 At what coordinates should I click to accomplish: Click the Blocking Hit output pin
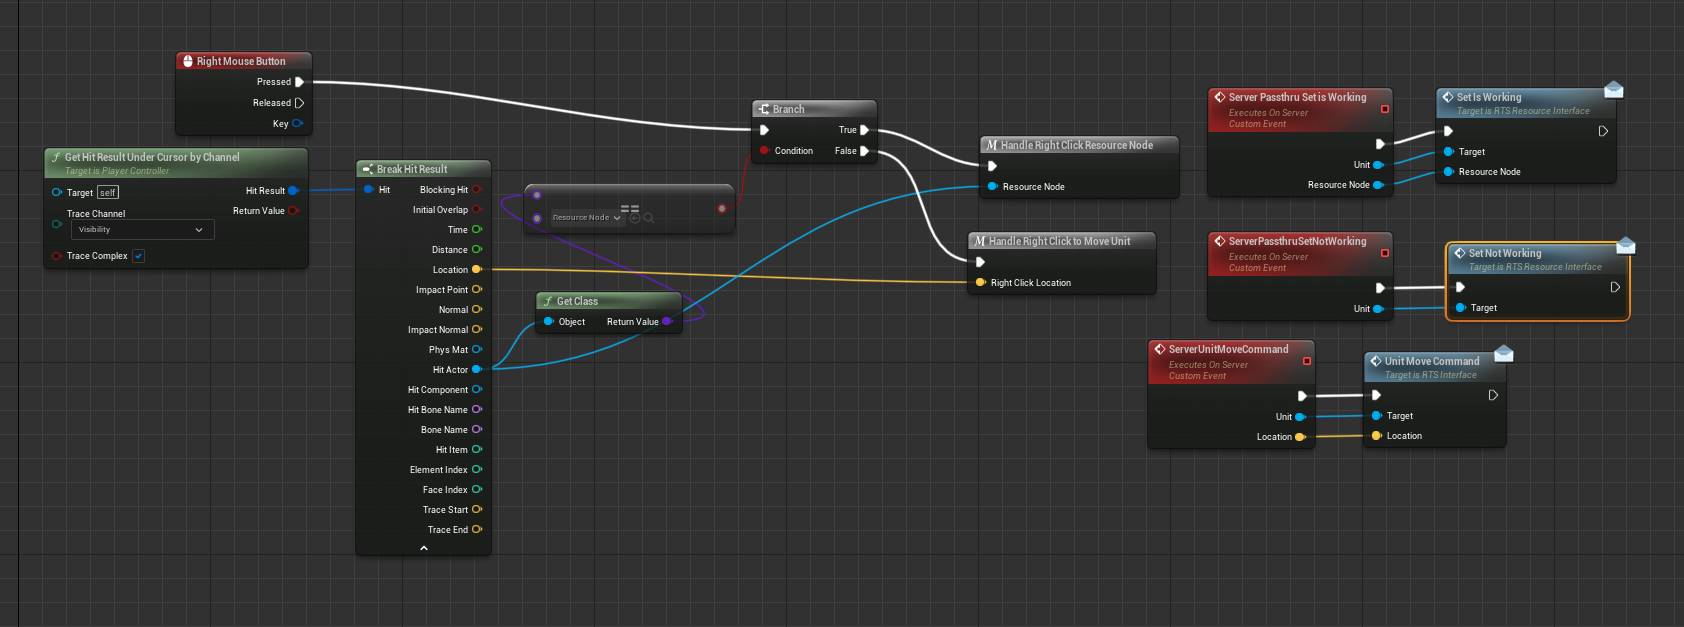(x=477, y=190)
